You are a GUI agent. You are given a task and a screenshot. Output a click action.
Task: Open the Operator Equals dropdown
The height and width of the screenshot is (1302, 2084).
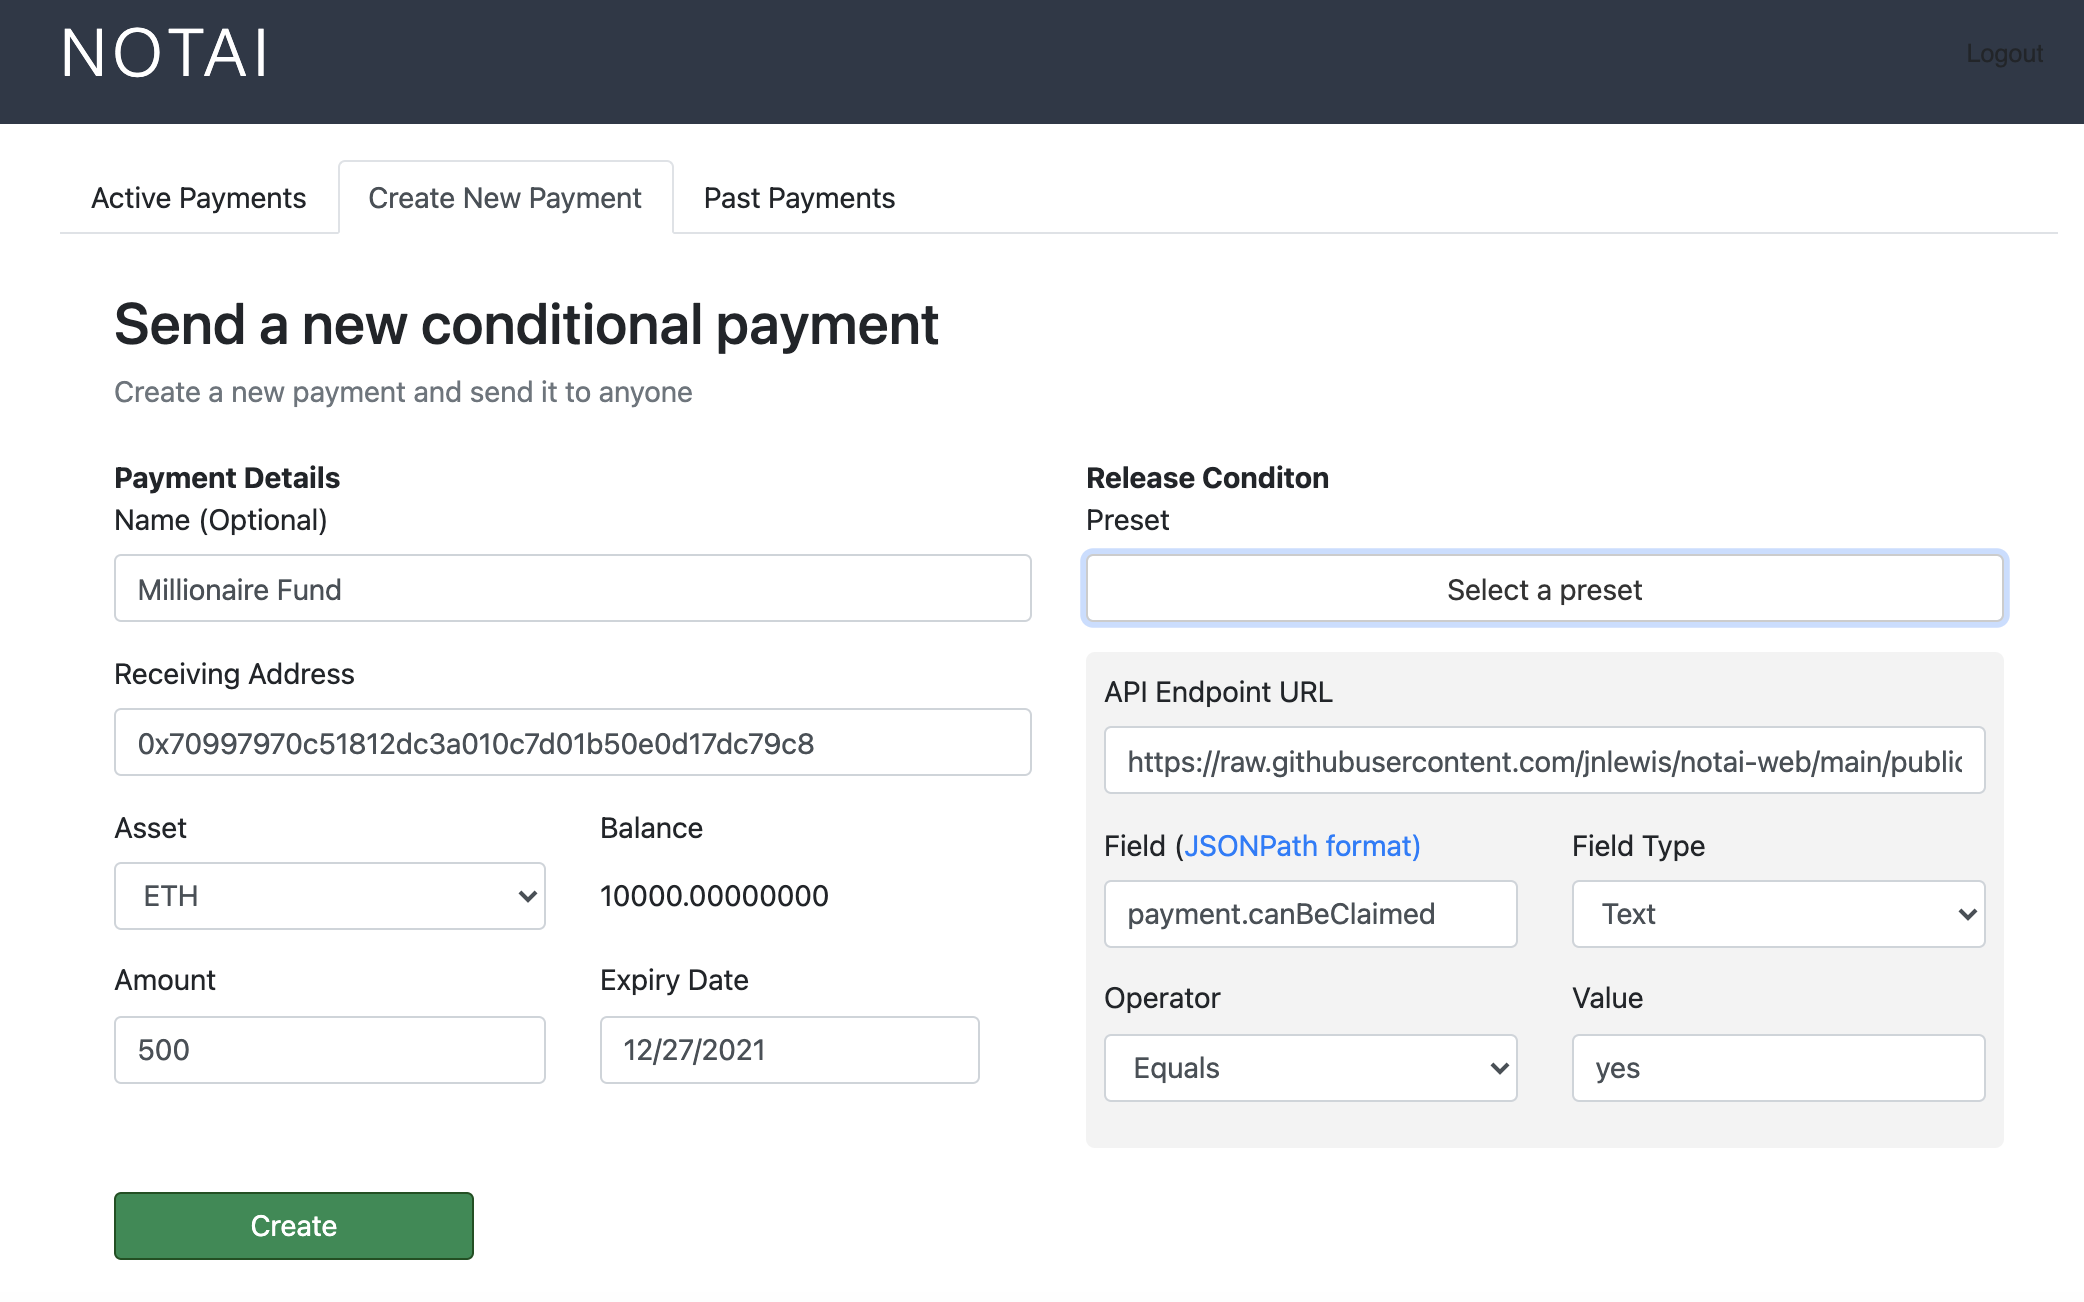point(1310,1068)
